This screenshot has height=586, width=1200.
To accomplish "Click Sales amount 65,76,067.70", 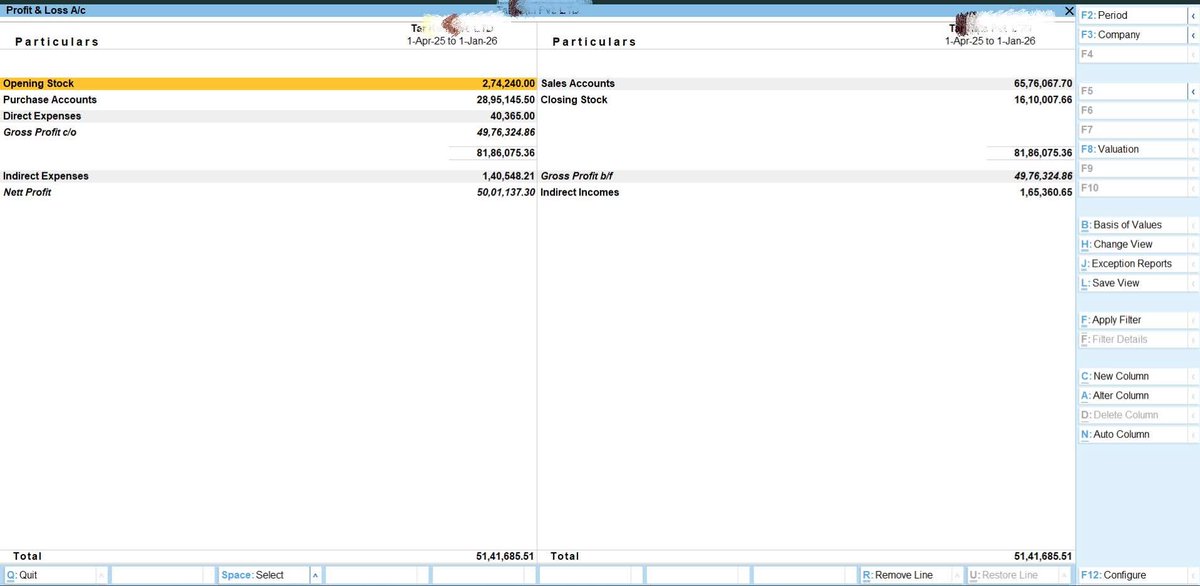I will 1042,84.
